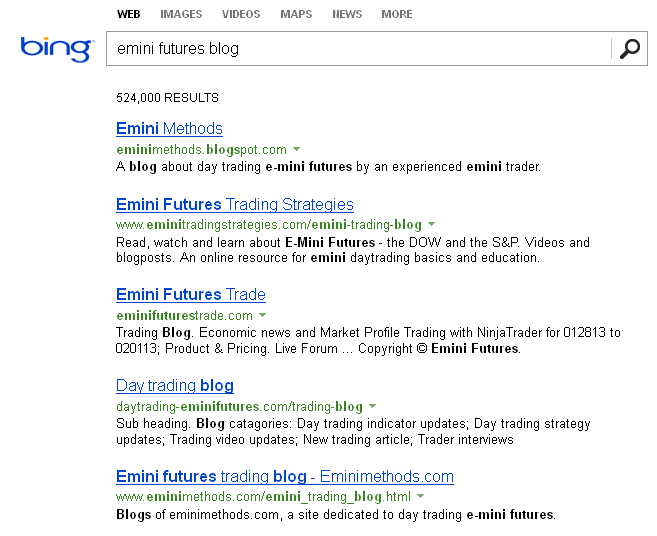657x536 pixels.
Task: Open the MAPS tab
Action: pos(296,14)
